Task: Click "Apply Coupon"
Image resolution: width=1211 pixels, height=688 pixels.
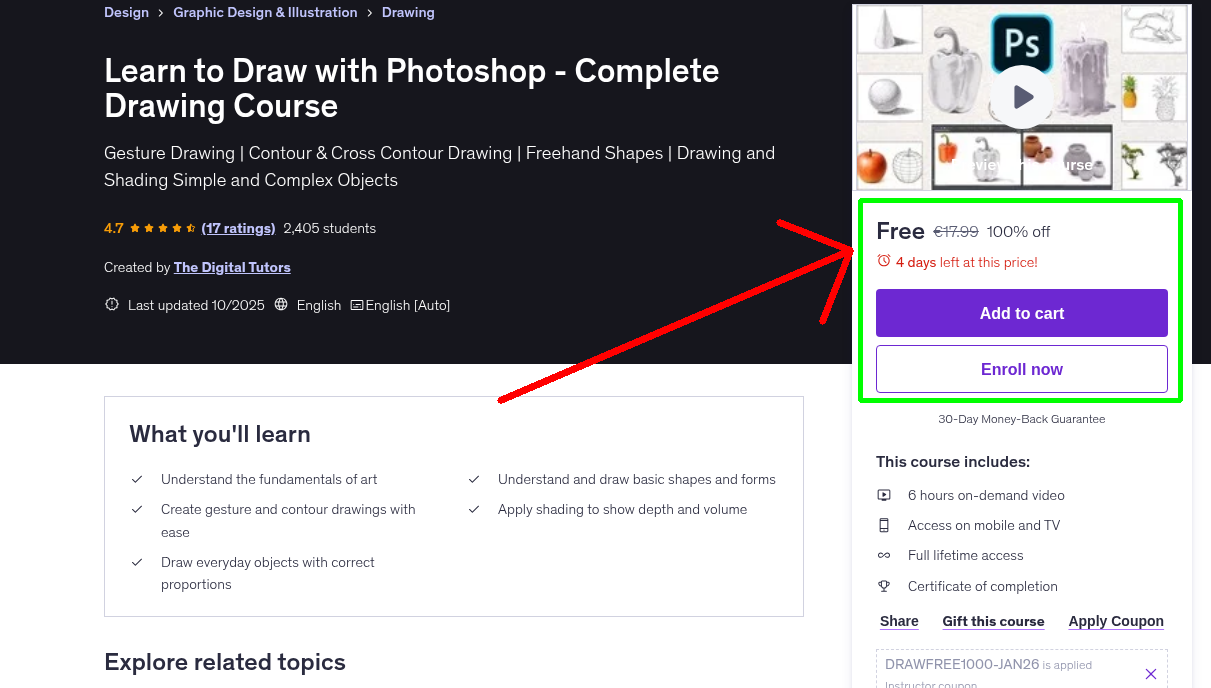Action: [1116, 621]
